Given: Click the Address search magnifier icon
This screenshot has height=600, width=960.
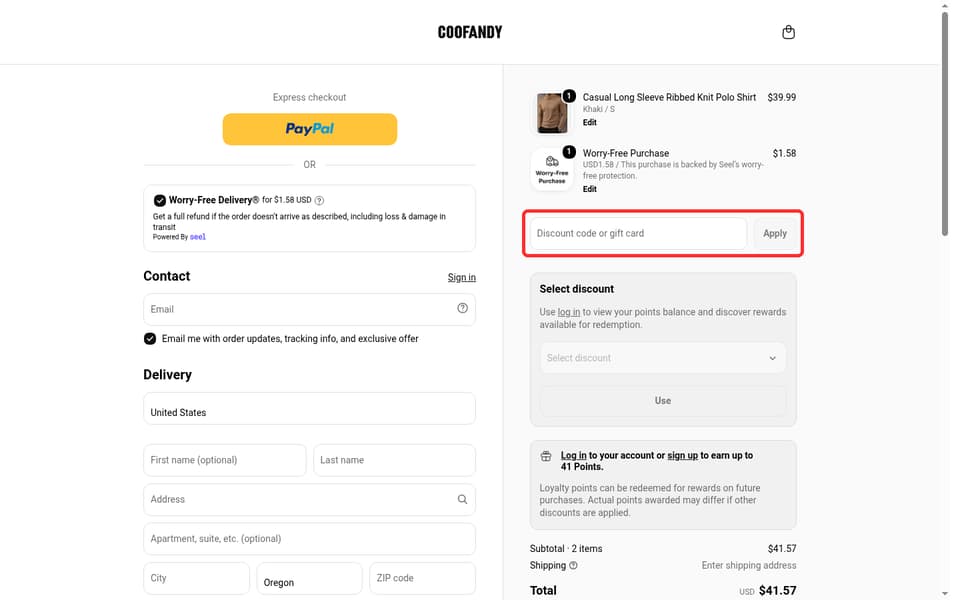Looking at the screenshot, I should click(x=462, y=500).
